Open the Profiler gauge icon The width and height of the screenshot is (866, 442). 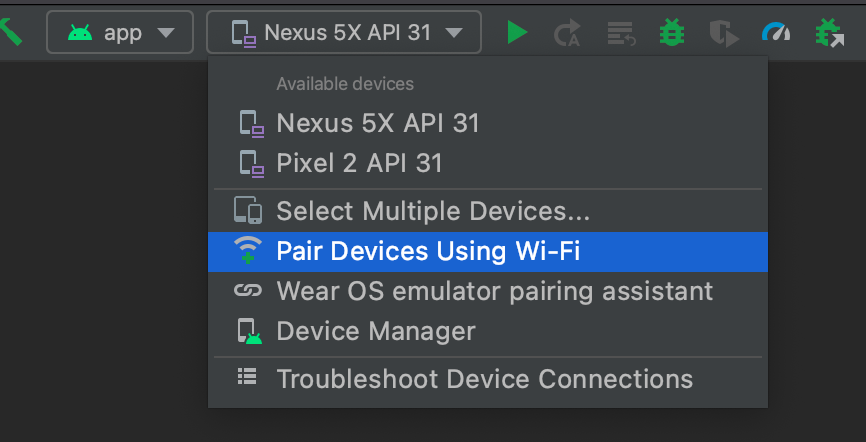click(x=776, y=32)
